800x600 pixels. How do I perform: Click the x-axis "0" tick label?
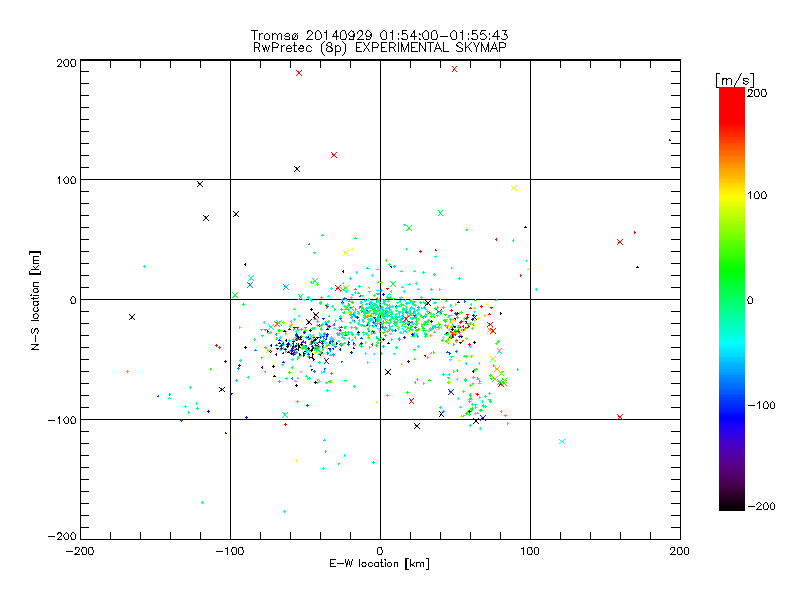click(380, 551)
